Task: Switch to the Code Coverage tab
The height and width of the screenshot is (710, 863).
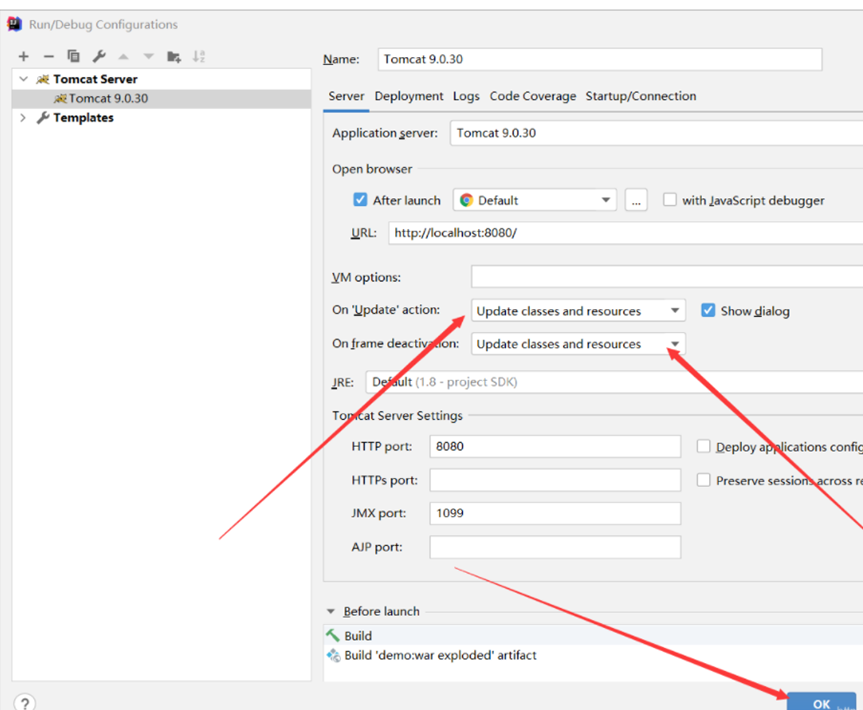Action: pyautogui.click(x=533, y=96)
